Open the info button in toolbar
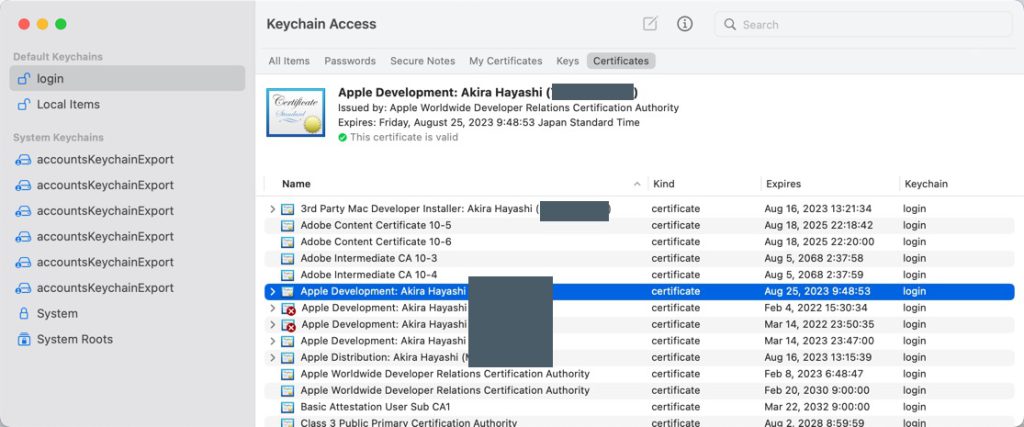Viewport: 1024px width, 427px height. (684, 24)
